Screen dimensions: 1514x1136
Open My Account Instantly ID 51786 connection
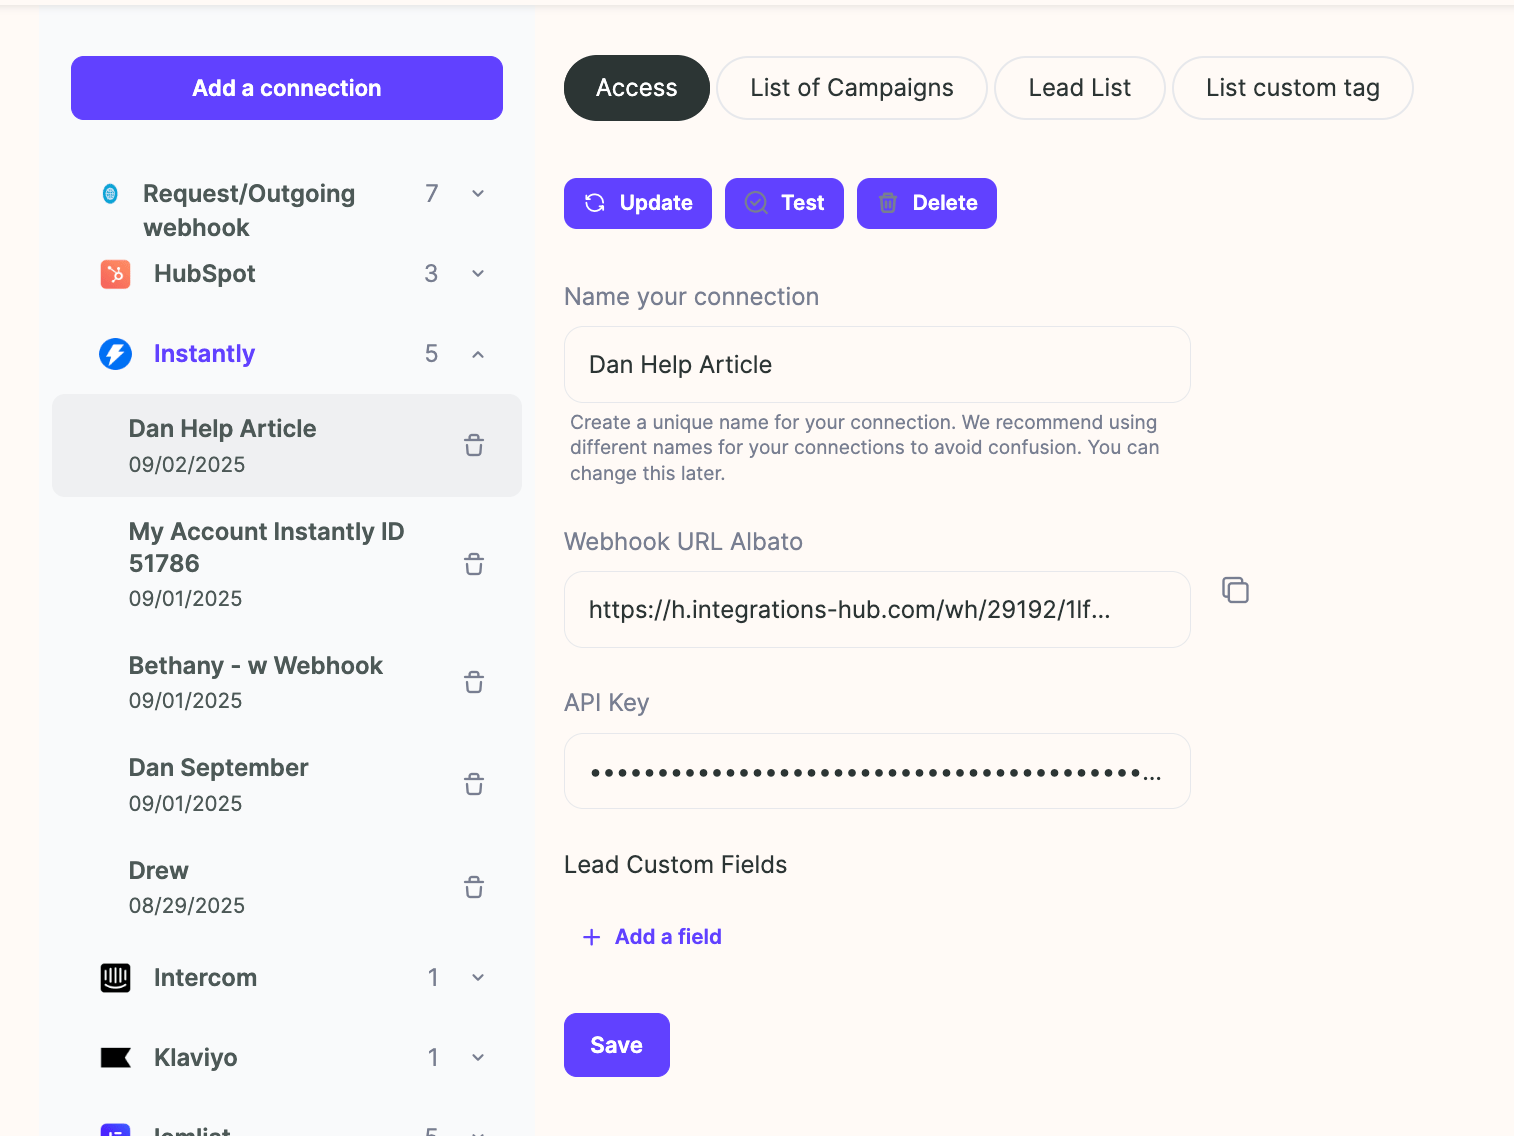287,564
